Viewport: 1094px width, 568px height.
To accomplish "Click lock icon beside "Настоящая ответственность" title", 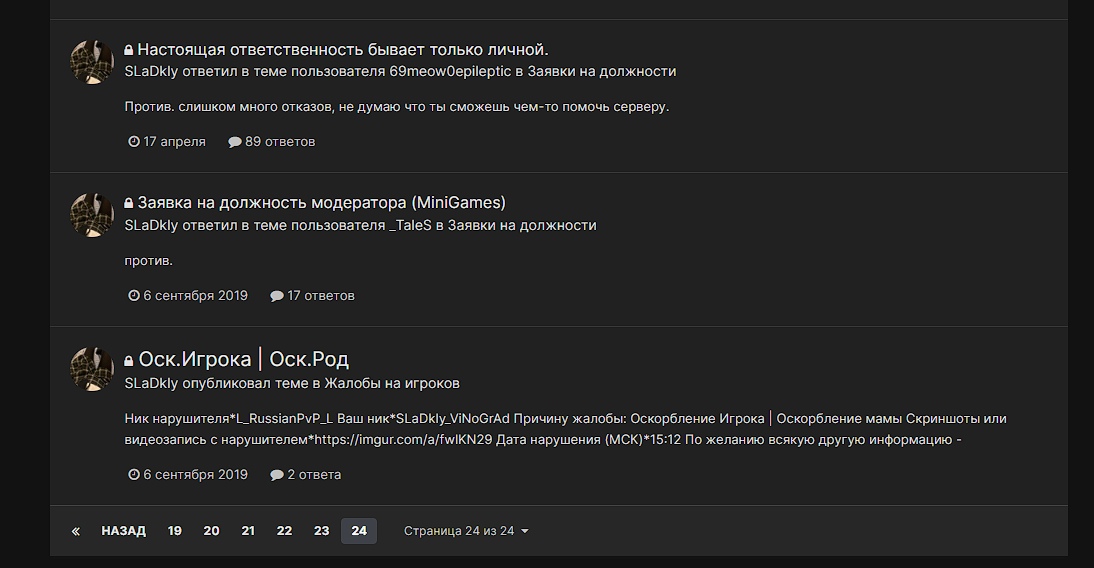I will point(128,50).
